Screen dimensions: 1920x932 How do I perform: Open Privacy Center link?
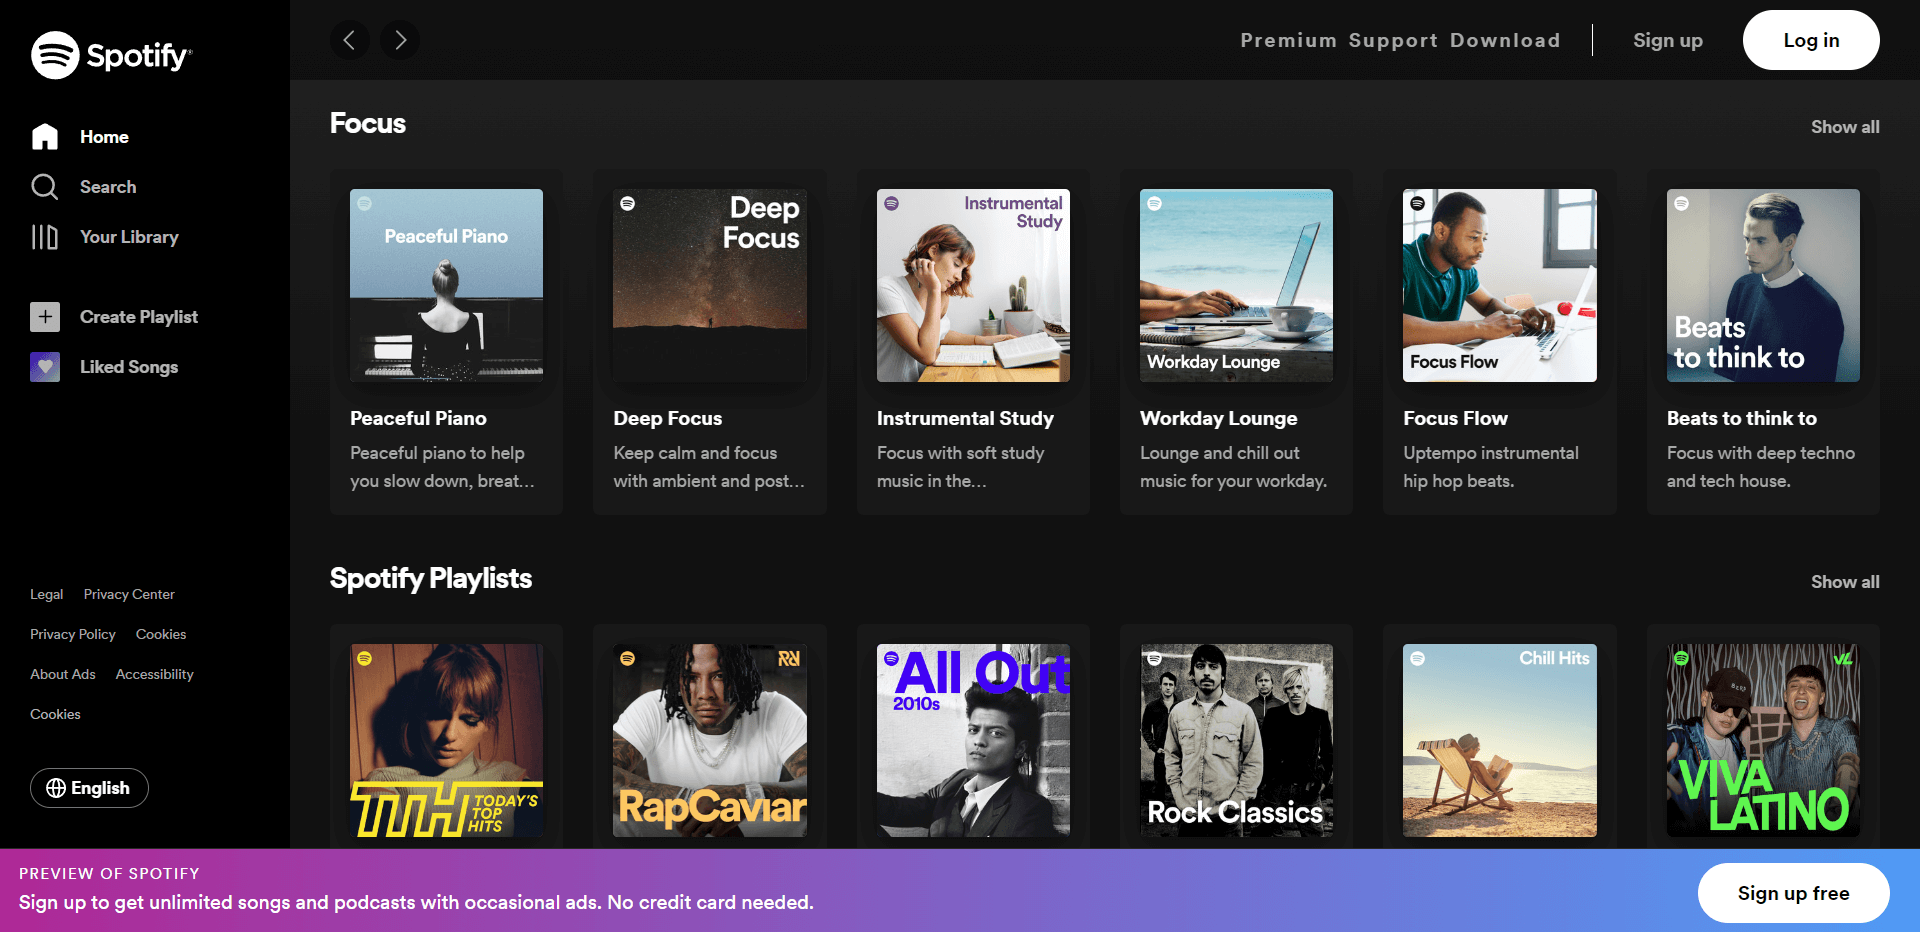[129, 594]
